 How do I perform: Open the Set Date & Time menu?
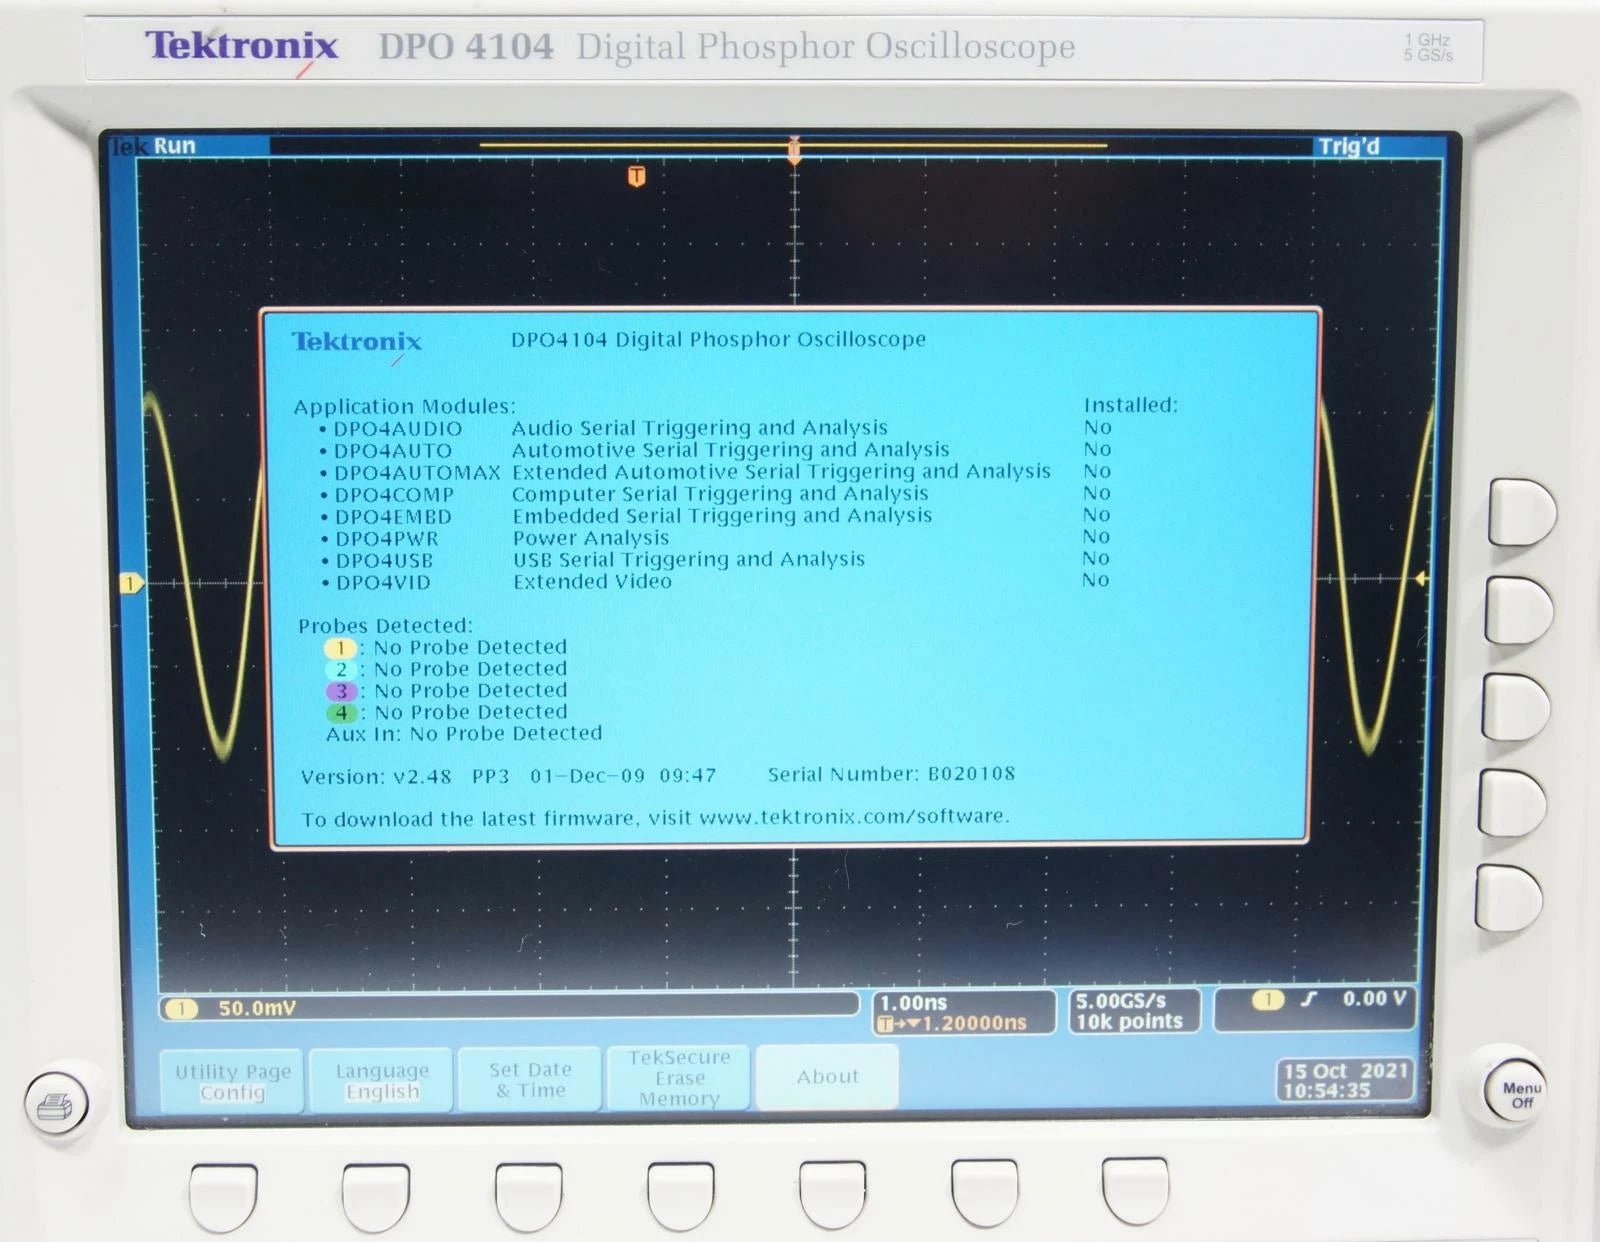(x=530, y=1079)
